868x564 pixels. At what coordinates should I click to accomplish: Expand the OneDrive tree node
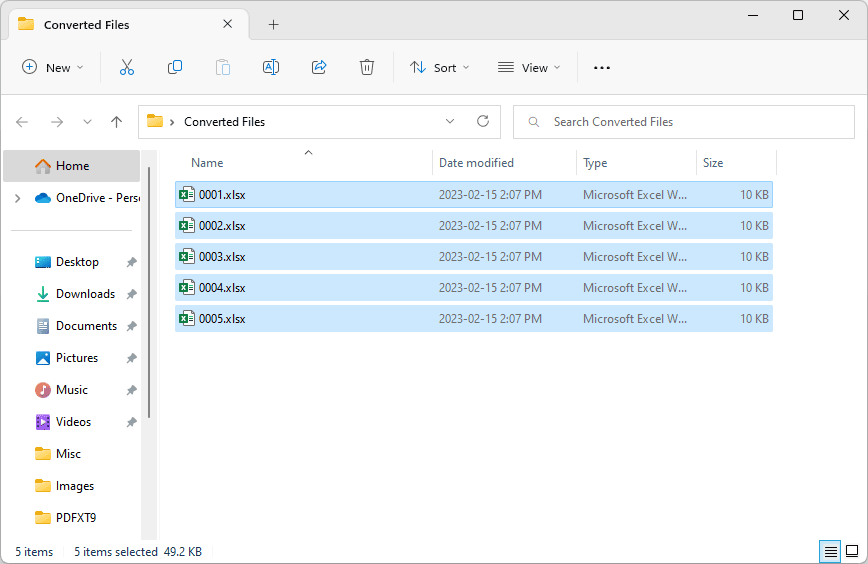click(18, 198)
